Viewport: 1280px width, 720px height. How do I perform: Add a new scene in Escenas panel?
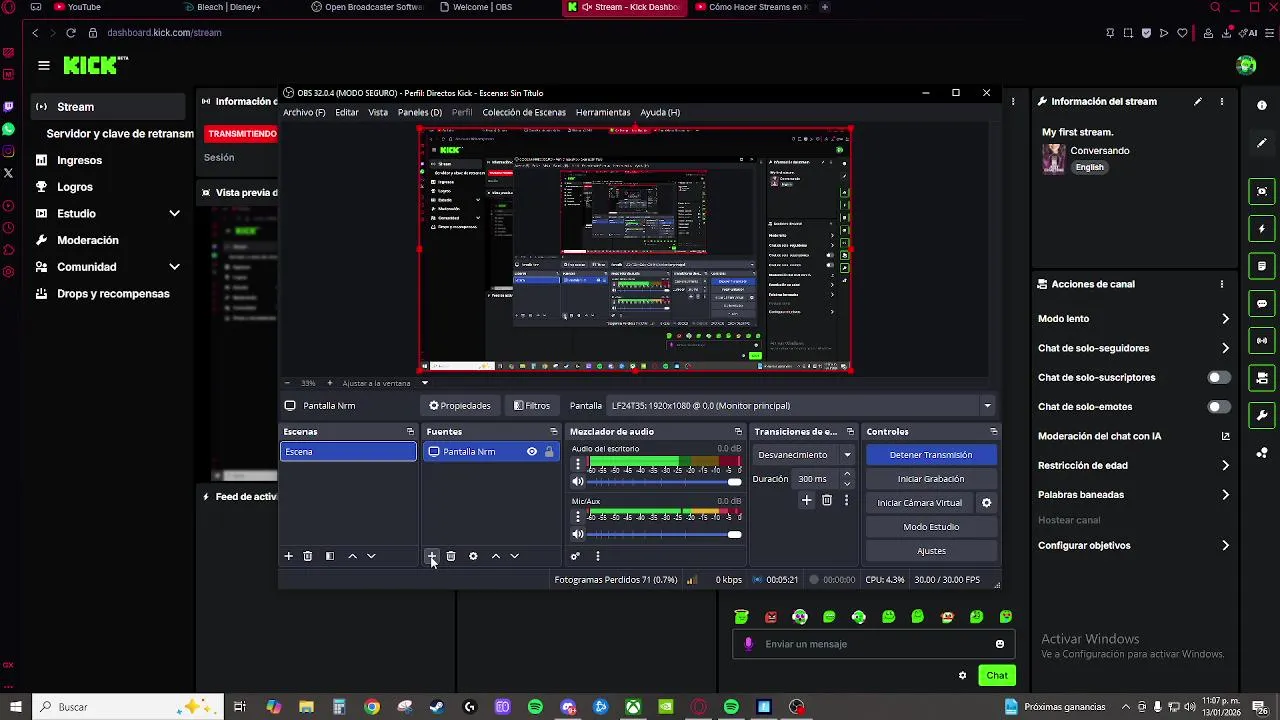point(288,556)
